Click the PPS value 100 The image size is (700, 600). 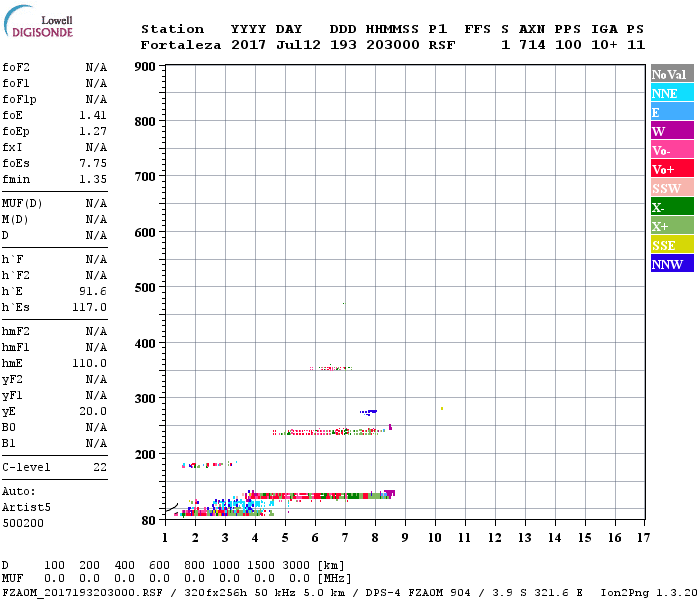tap(568, 45)
